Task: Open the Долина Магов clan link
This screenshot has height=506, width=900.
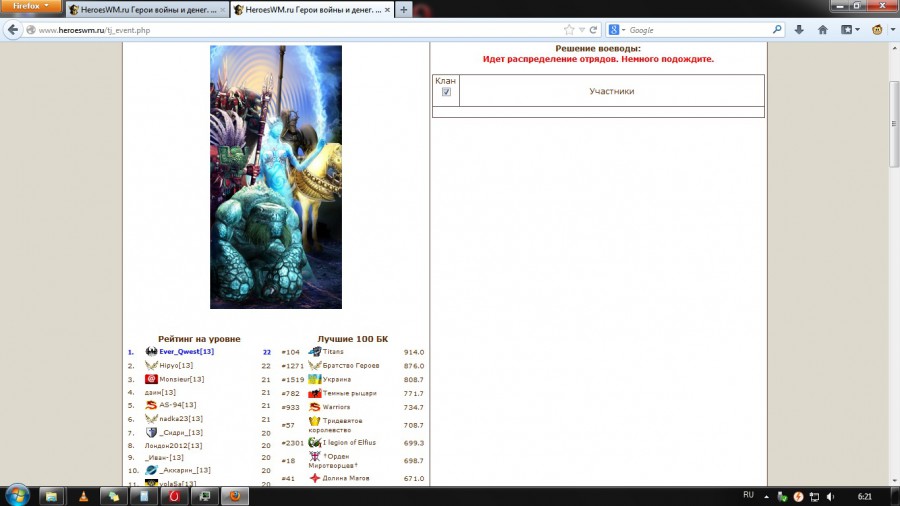Action: point(346,478)
